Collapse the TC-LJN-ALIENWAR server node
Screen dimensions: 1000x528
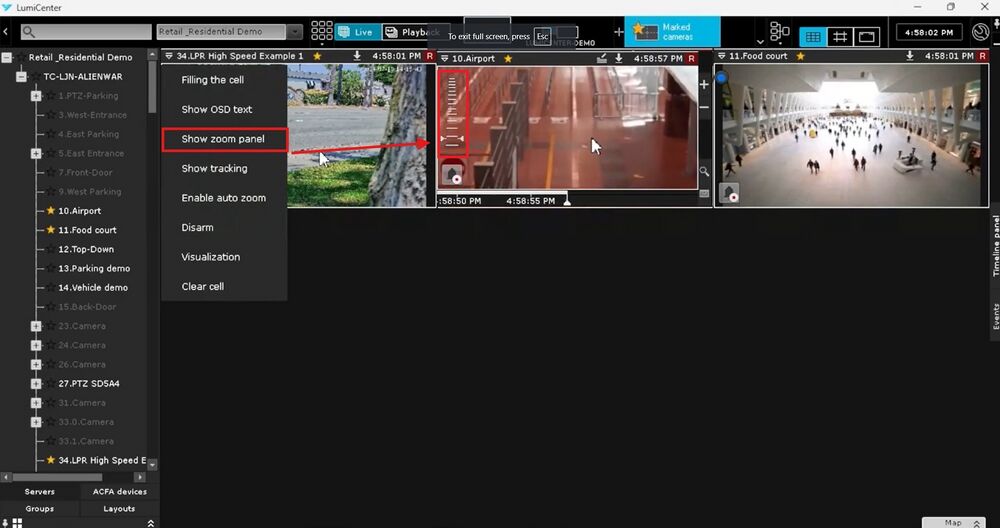coord(21,77)
